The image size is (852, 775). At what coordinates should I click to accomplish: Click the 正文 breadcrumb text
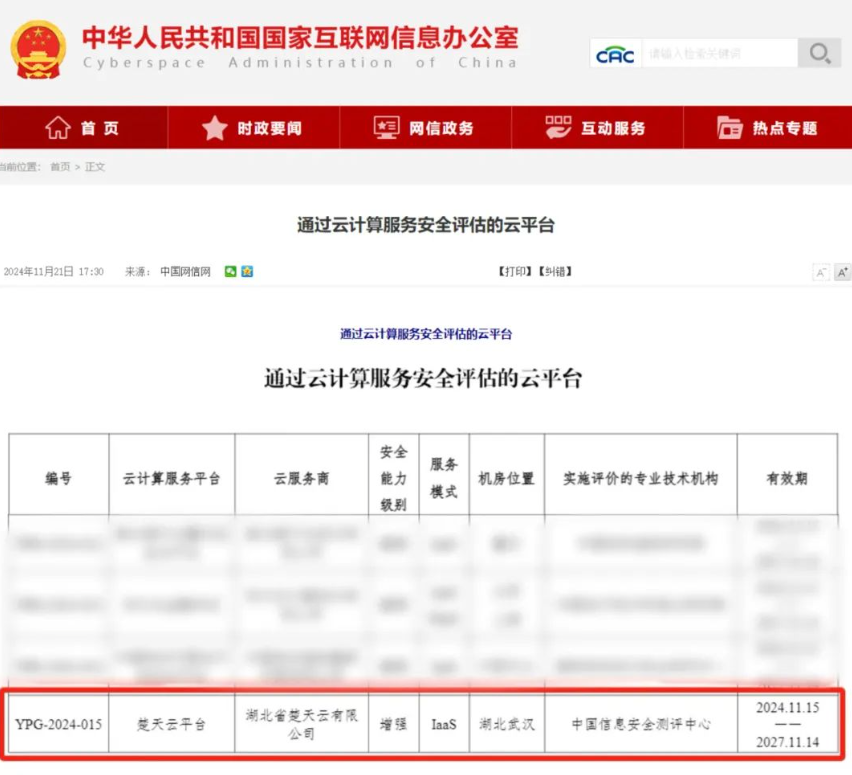click(95, 167)
